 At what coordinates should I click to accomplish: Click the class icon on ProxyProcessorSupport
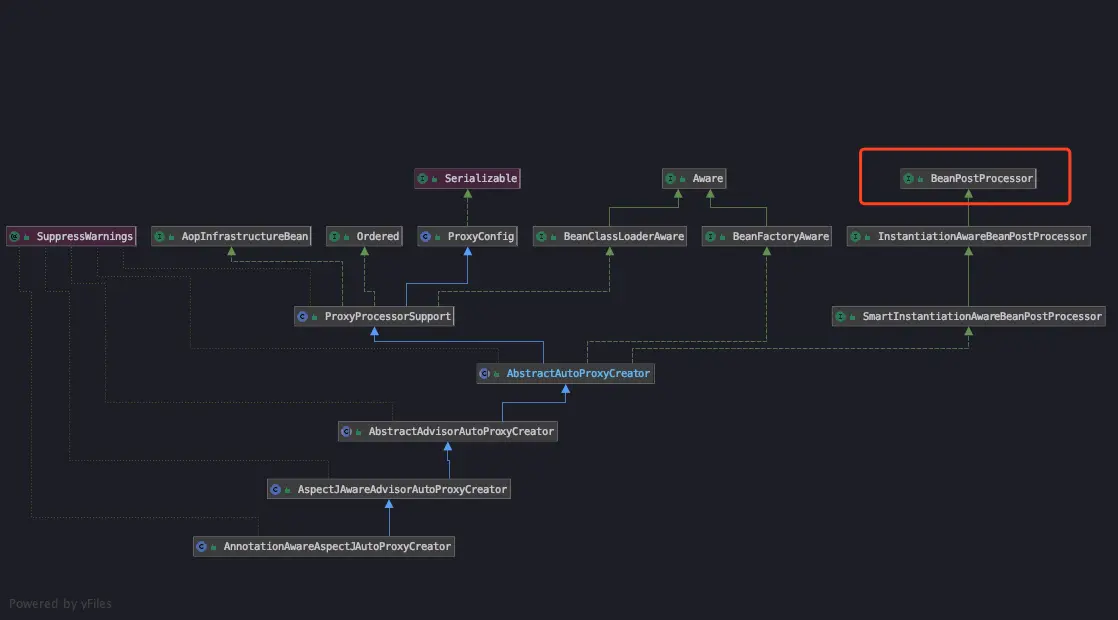[303, 315]
